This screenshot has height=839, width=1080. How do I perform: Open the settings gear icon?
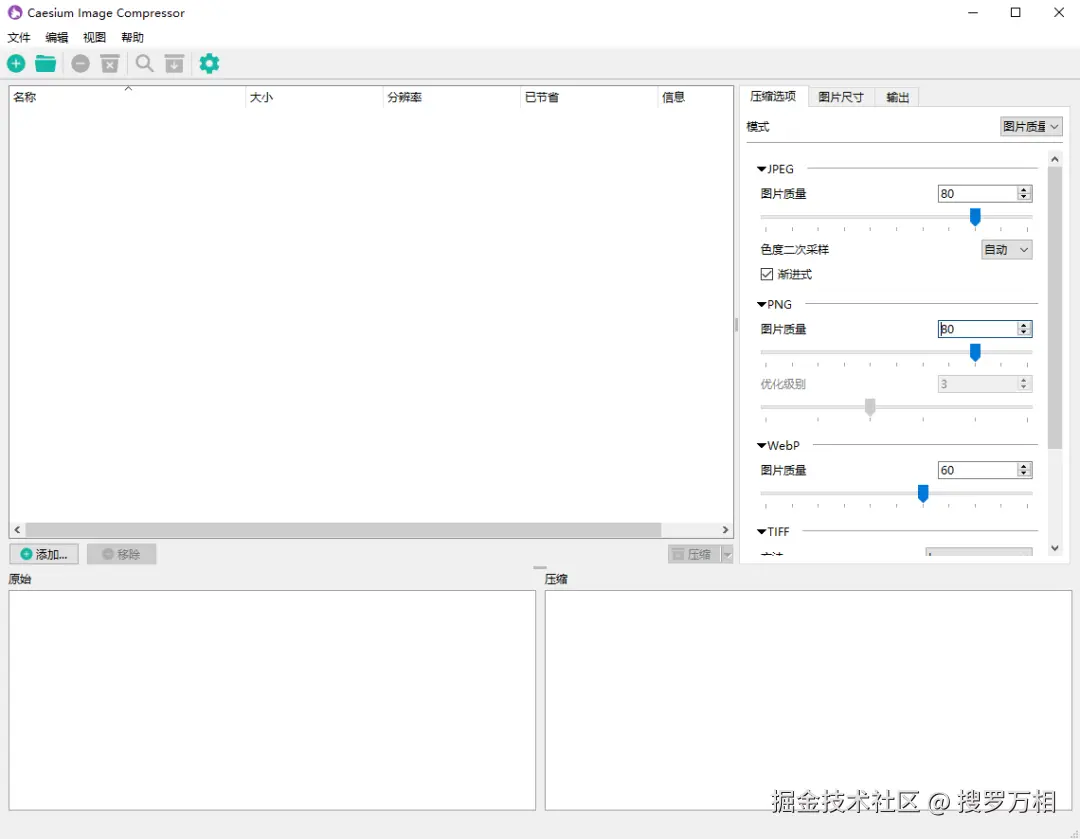[209, 63]
